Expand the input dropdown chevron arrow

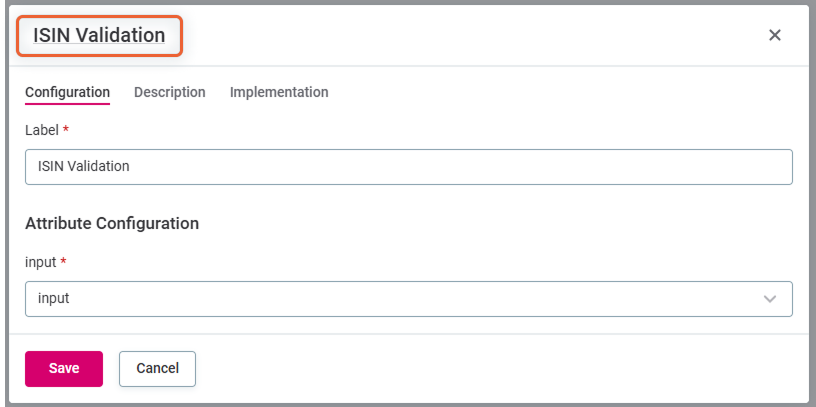coord(770,298)
